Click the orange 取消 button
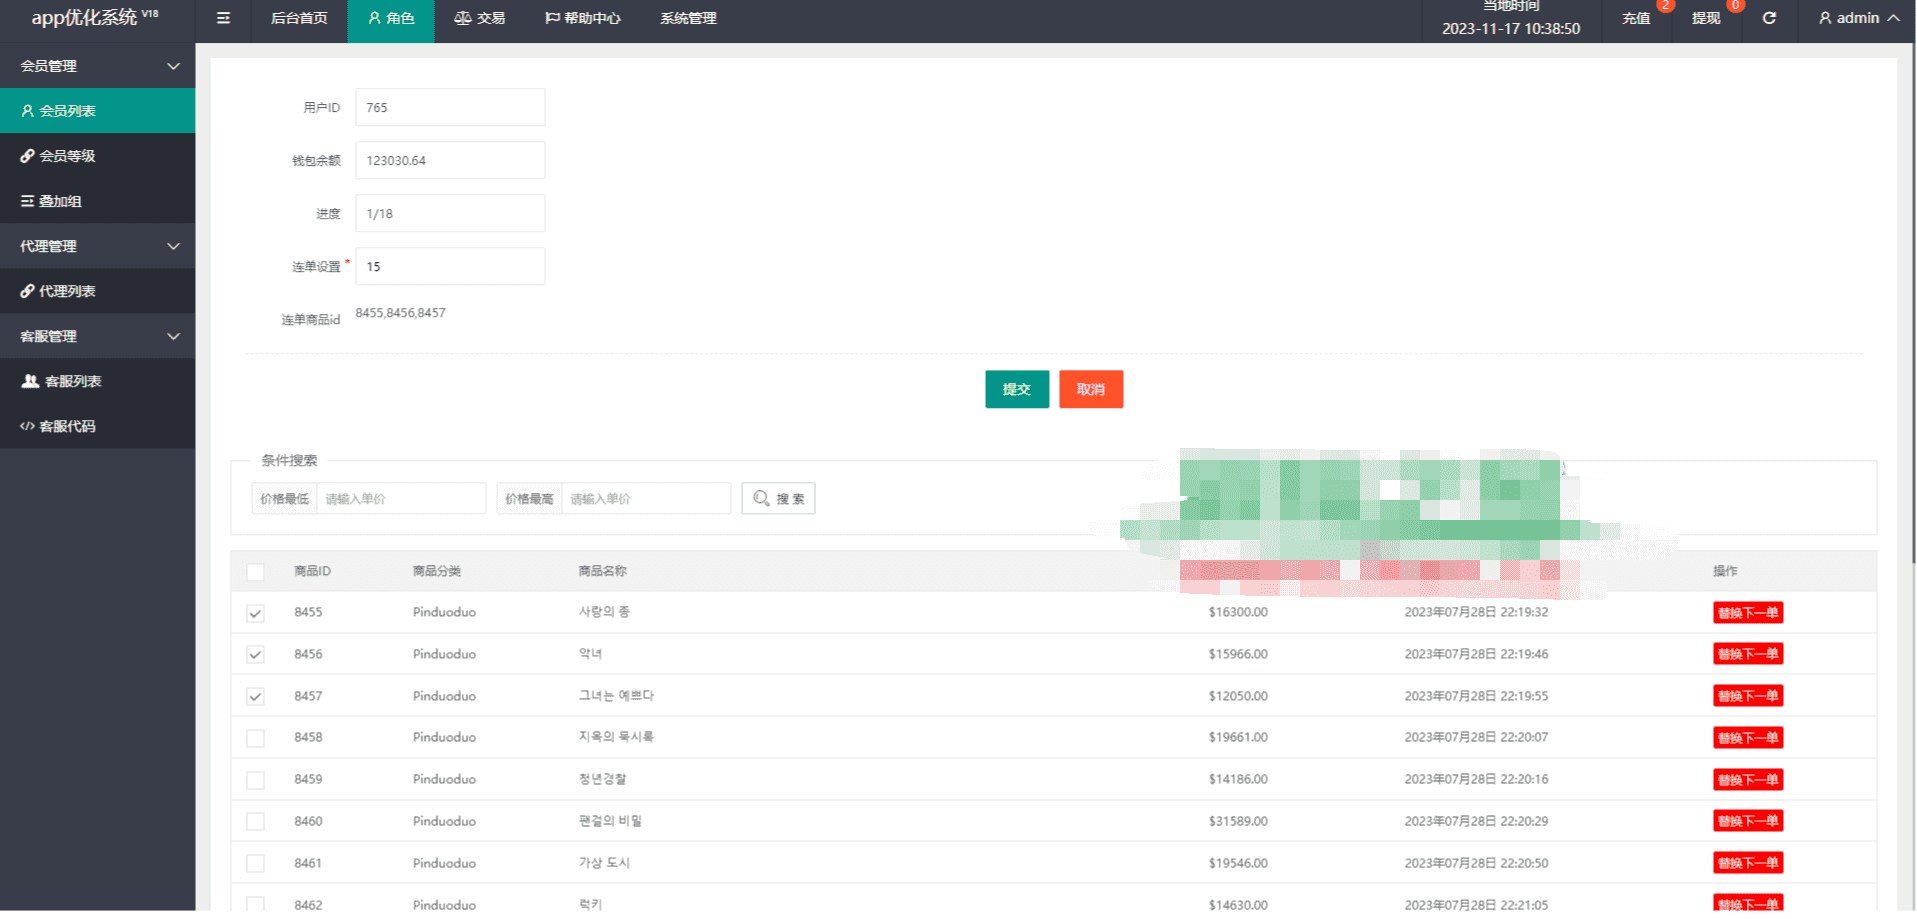 click(x=1090, y=389)
